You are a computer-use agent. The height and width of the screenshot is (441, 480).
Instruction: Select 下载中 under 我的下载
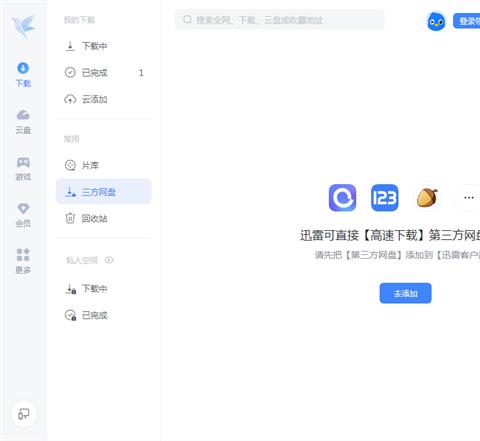pyautogui.click(x=104, y=46)
